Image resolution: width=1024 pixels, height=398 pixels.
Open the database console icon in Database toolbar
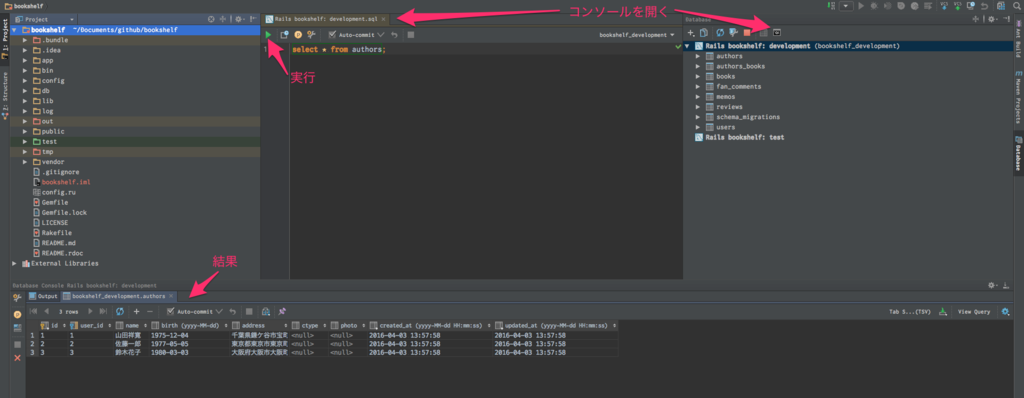point(777,32)
